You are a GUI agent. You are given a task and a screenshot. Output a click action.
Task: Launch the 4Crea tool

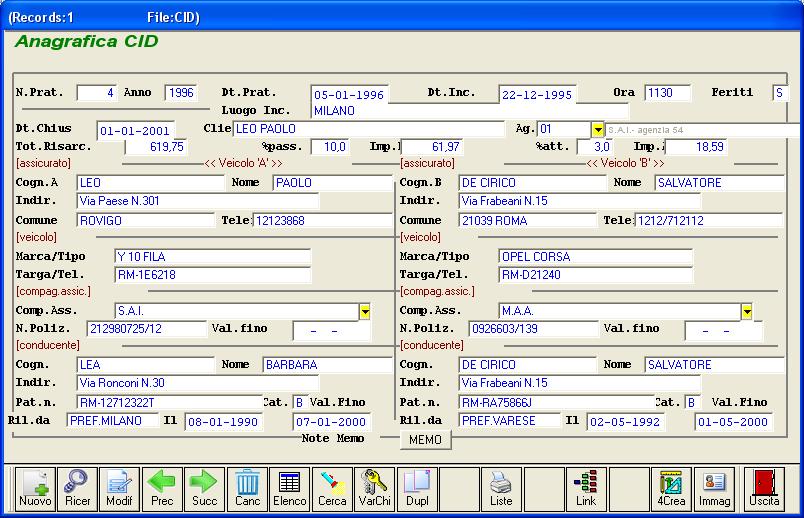click(671, 489)
